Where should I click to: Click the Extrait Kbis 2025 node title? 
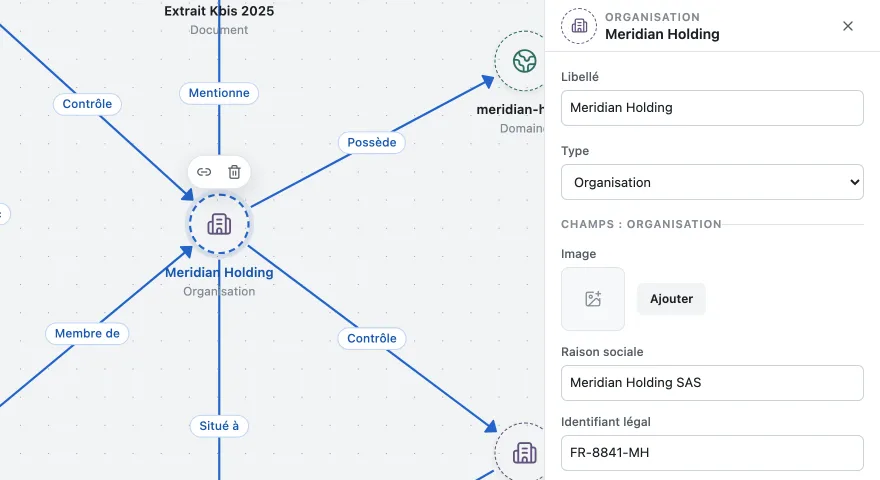coord(219,11)
